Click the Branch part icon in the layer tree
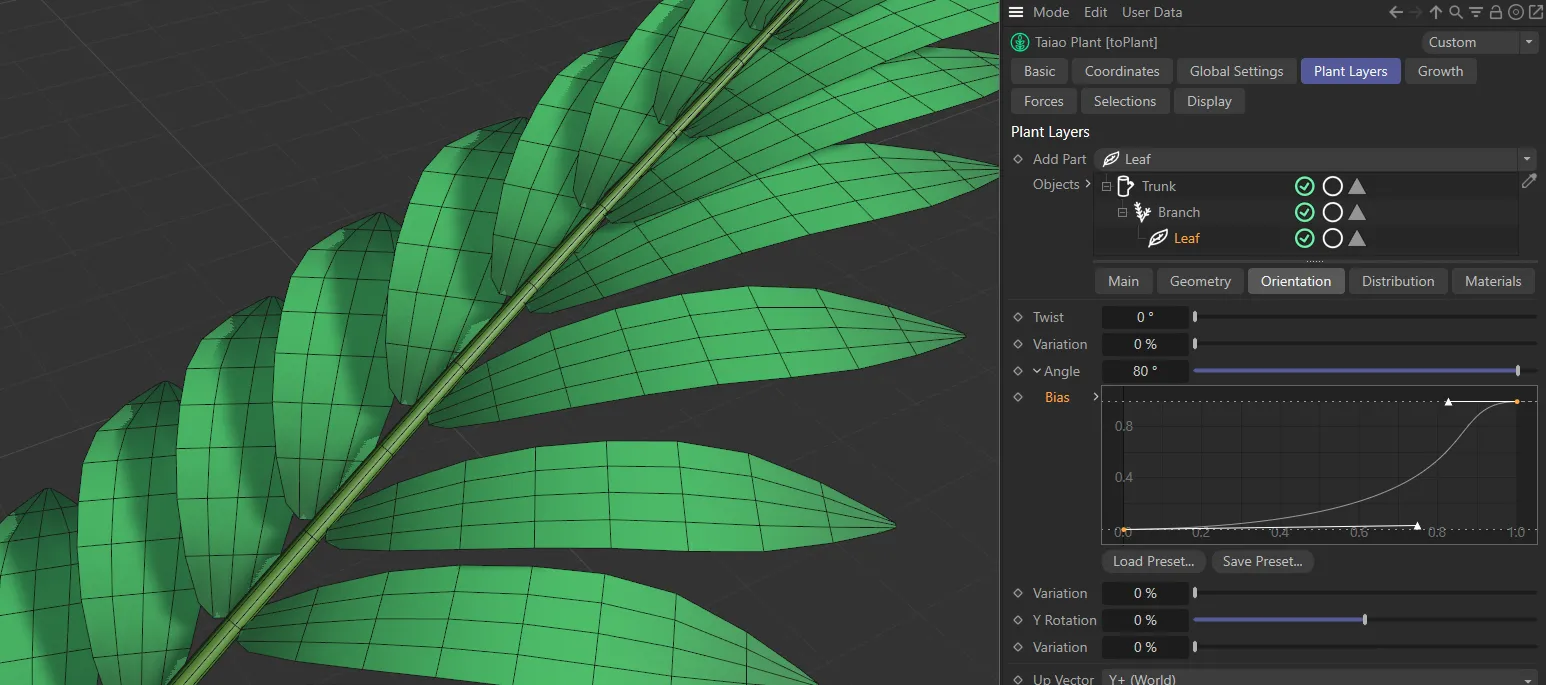Image resolution: width=1546 pixels, height=685 pixels. tap(1141, 212)
